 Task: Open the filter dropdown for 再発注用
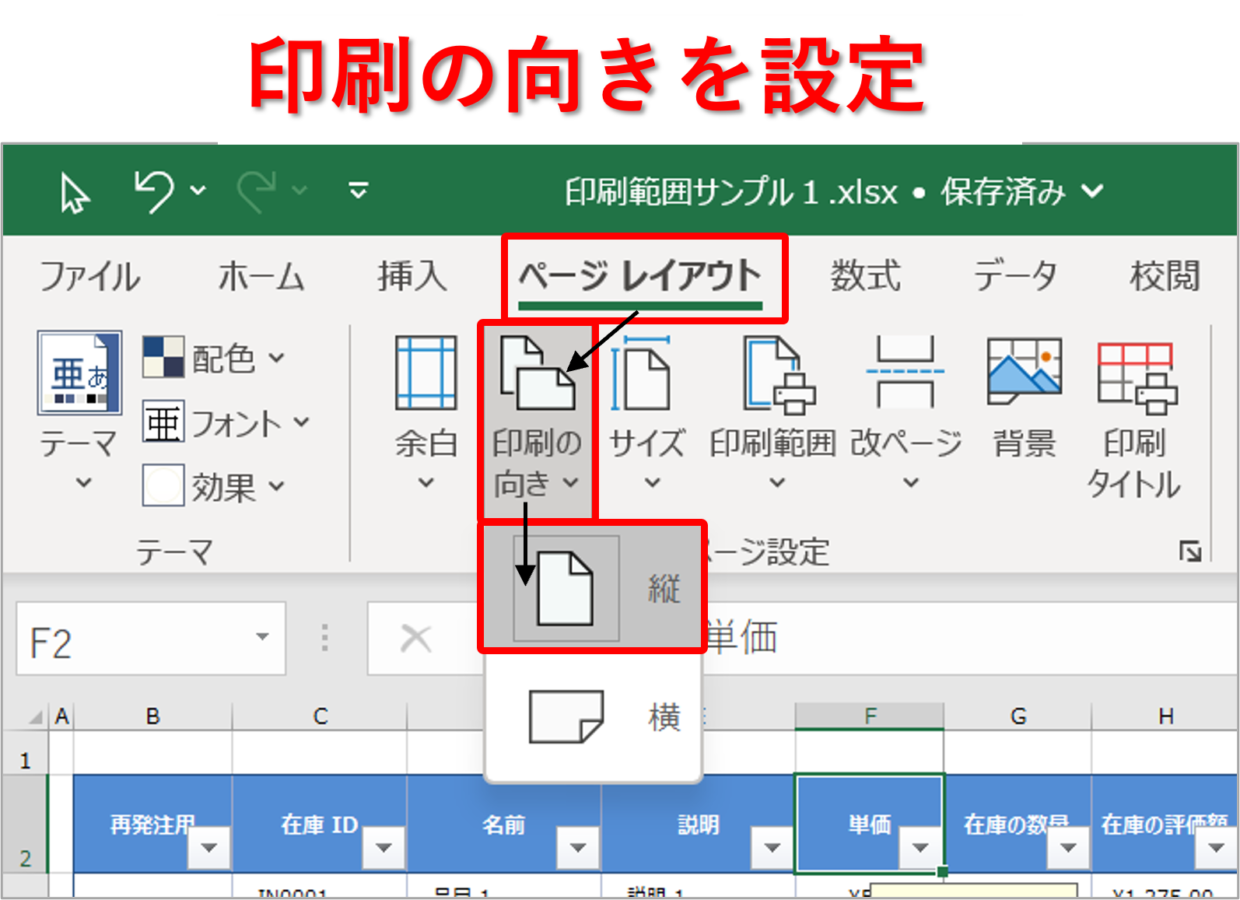[209, 848]
